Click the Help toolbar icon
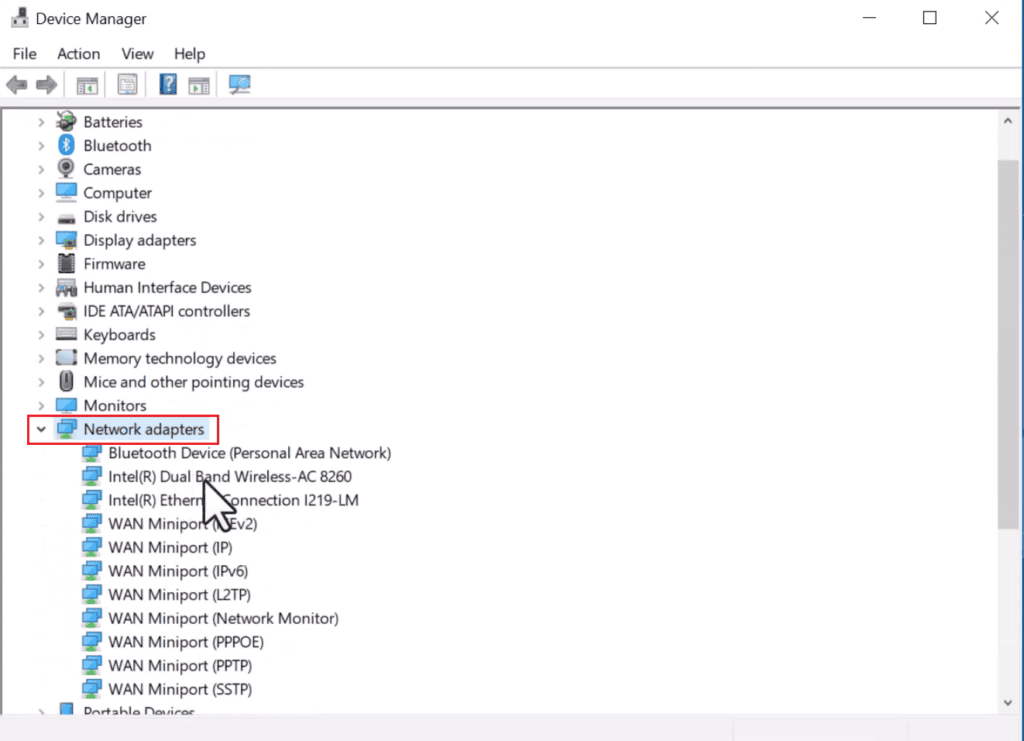Viewport: 1024px width, 741px height. tap(167, 84)
